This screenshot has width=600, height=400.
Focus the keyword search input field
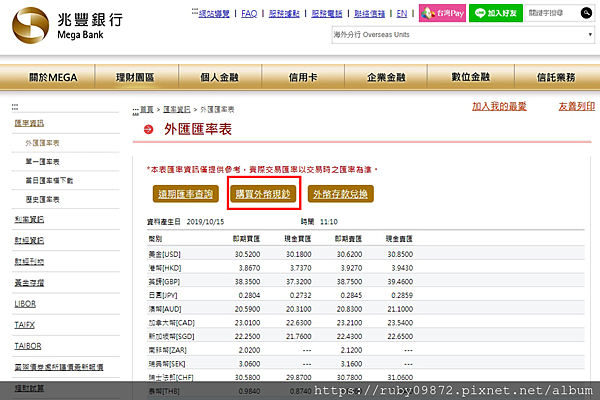[551, 13]
